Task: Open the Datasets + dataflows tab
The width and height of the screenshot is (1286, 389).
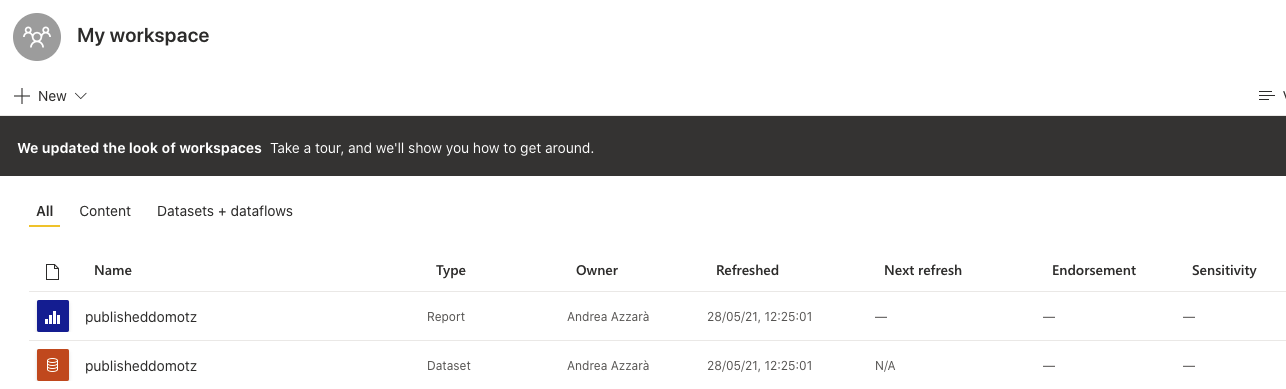Action: tap(225, 211)
